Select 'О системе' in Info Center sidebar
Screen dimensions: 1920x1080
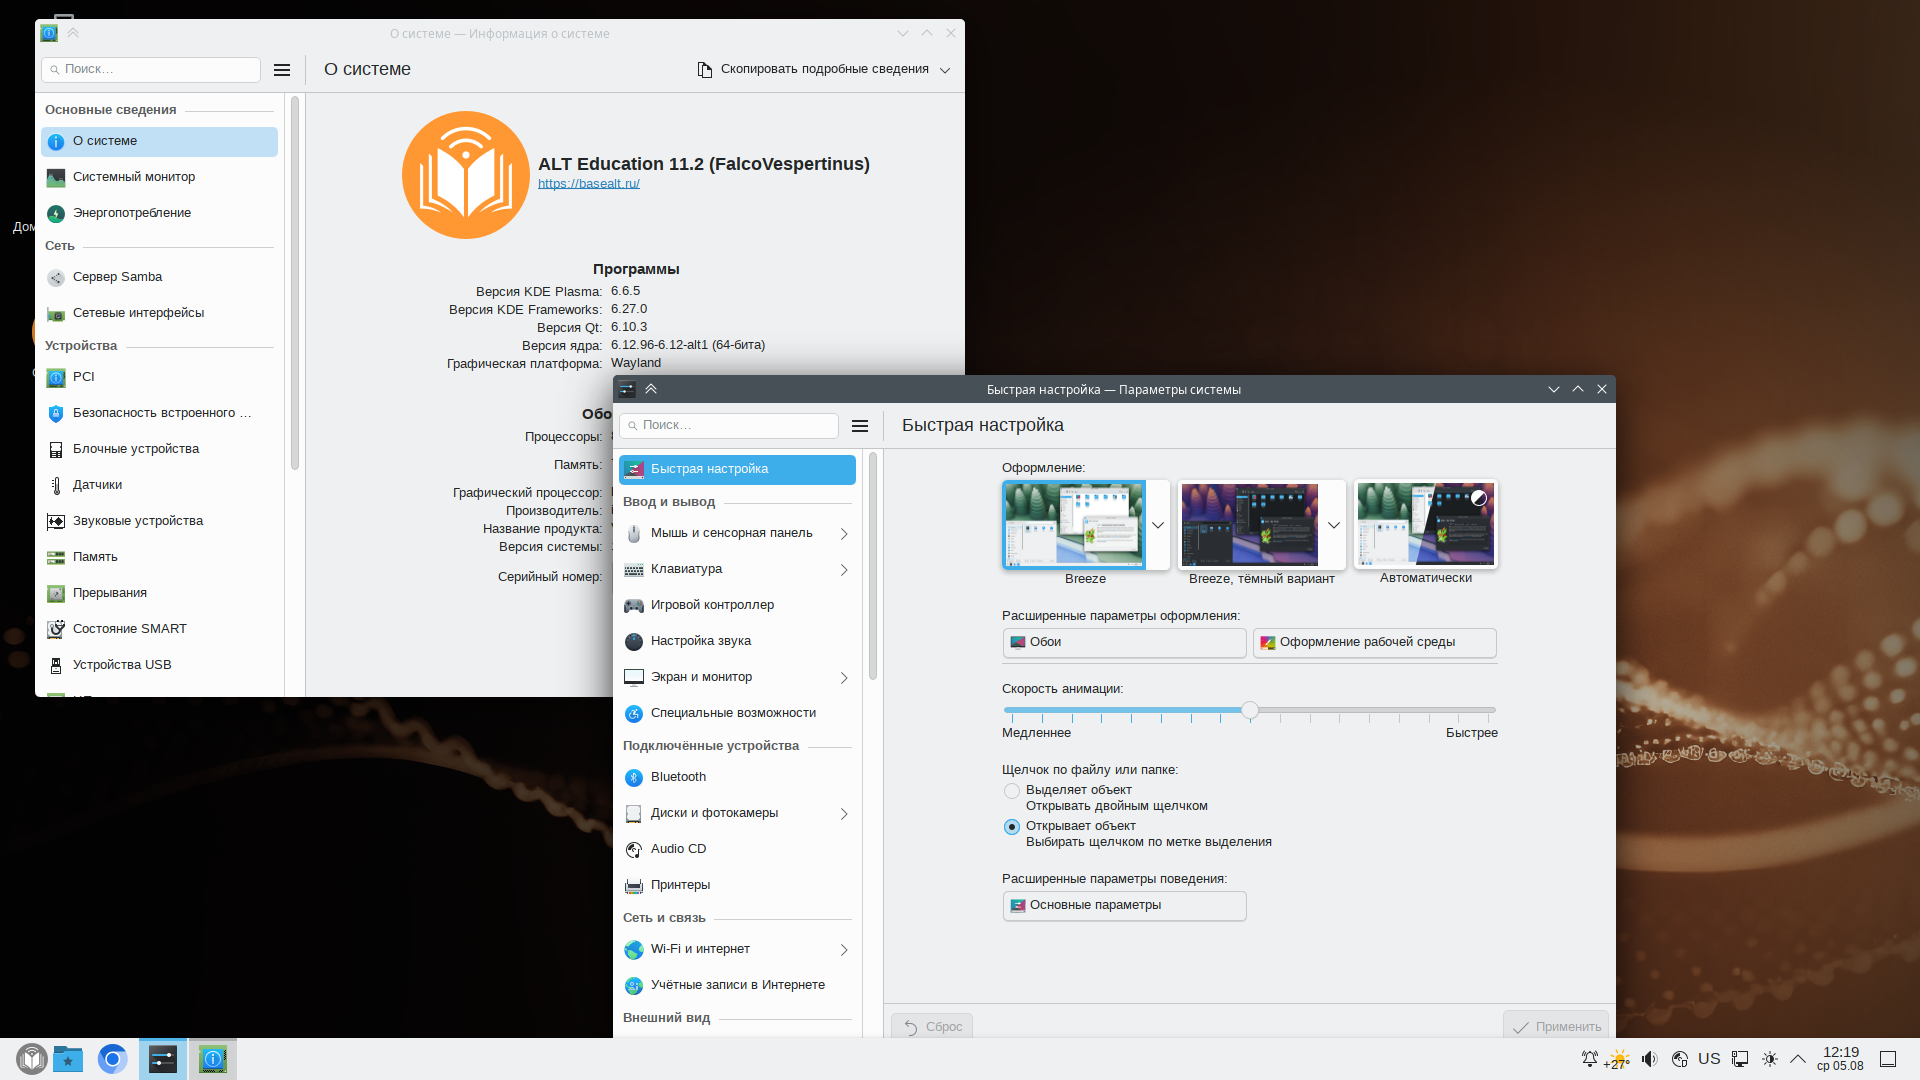tap(159, 142)
